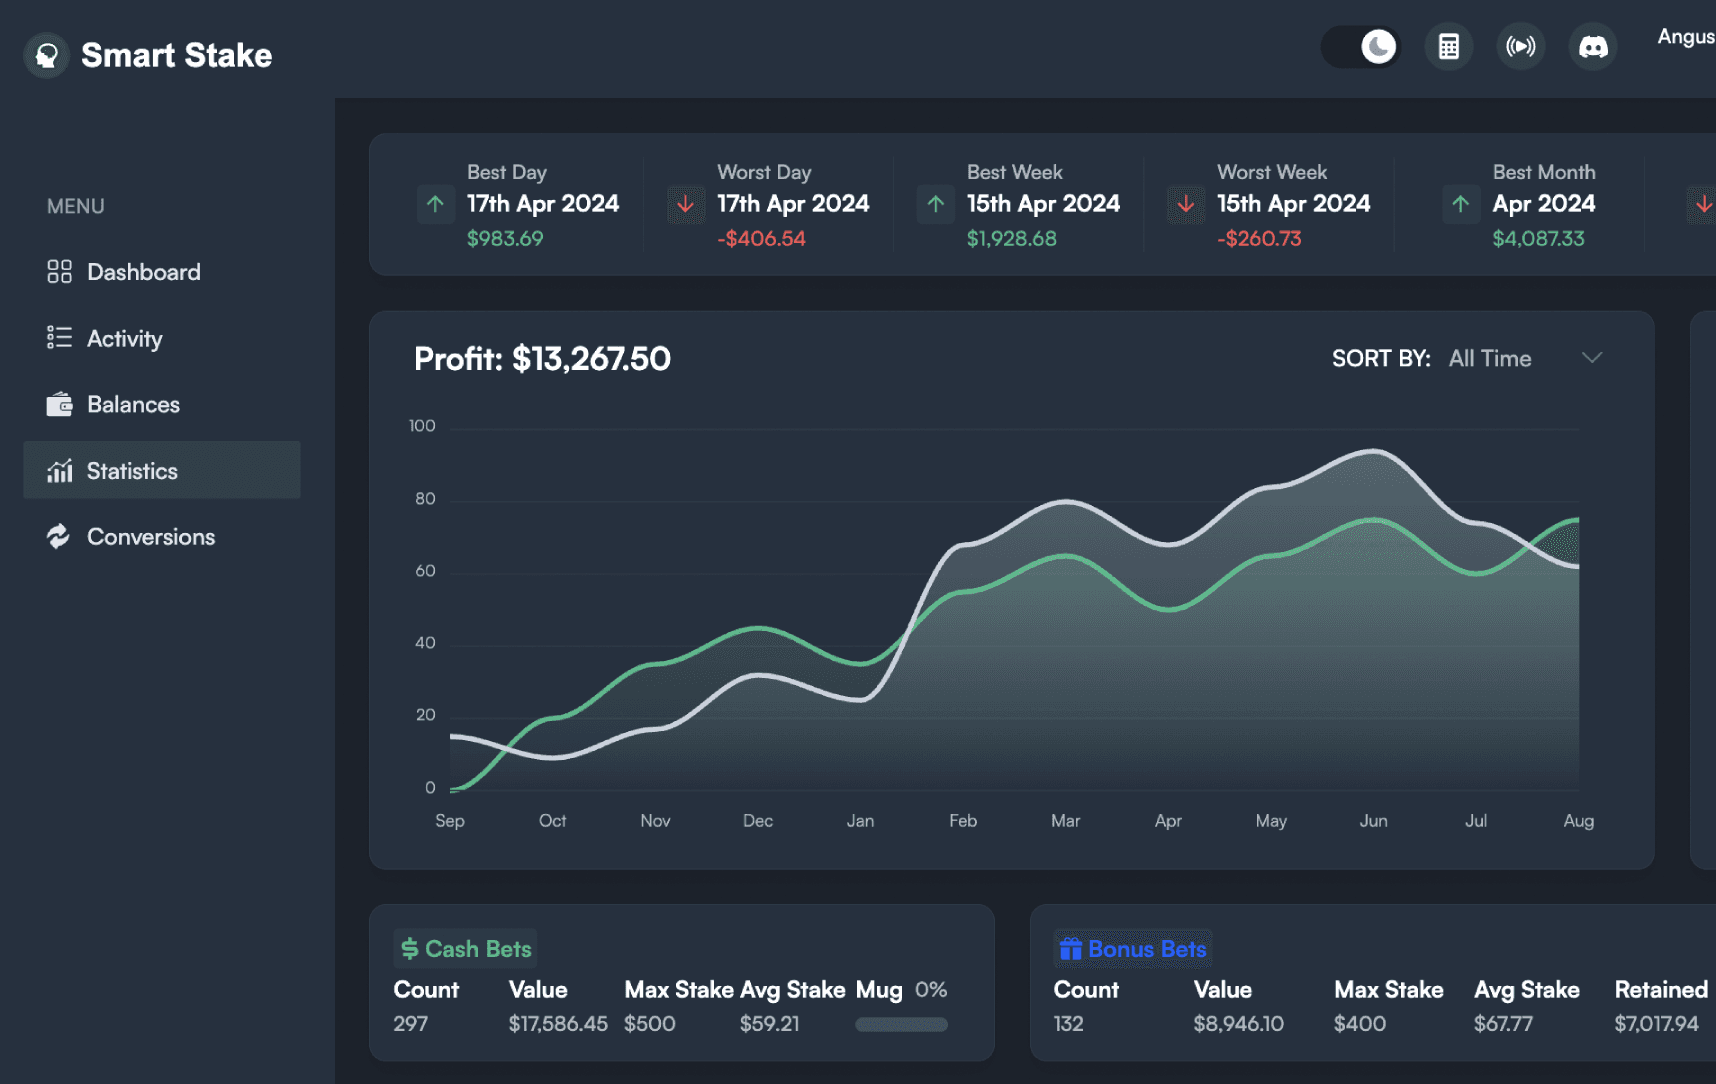Click the Best Month up-arrow icon

tap(1461, 204)
